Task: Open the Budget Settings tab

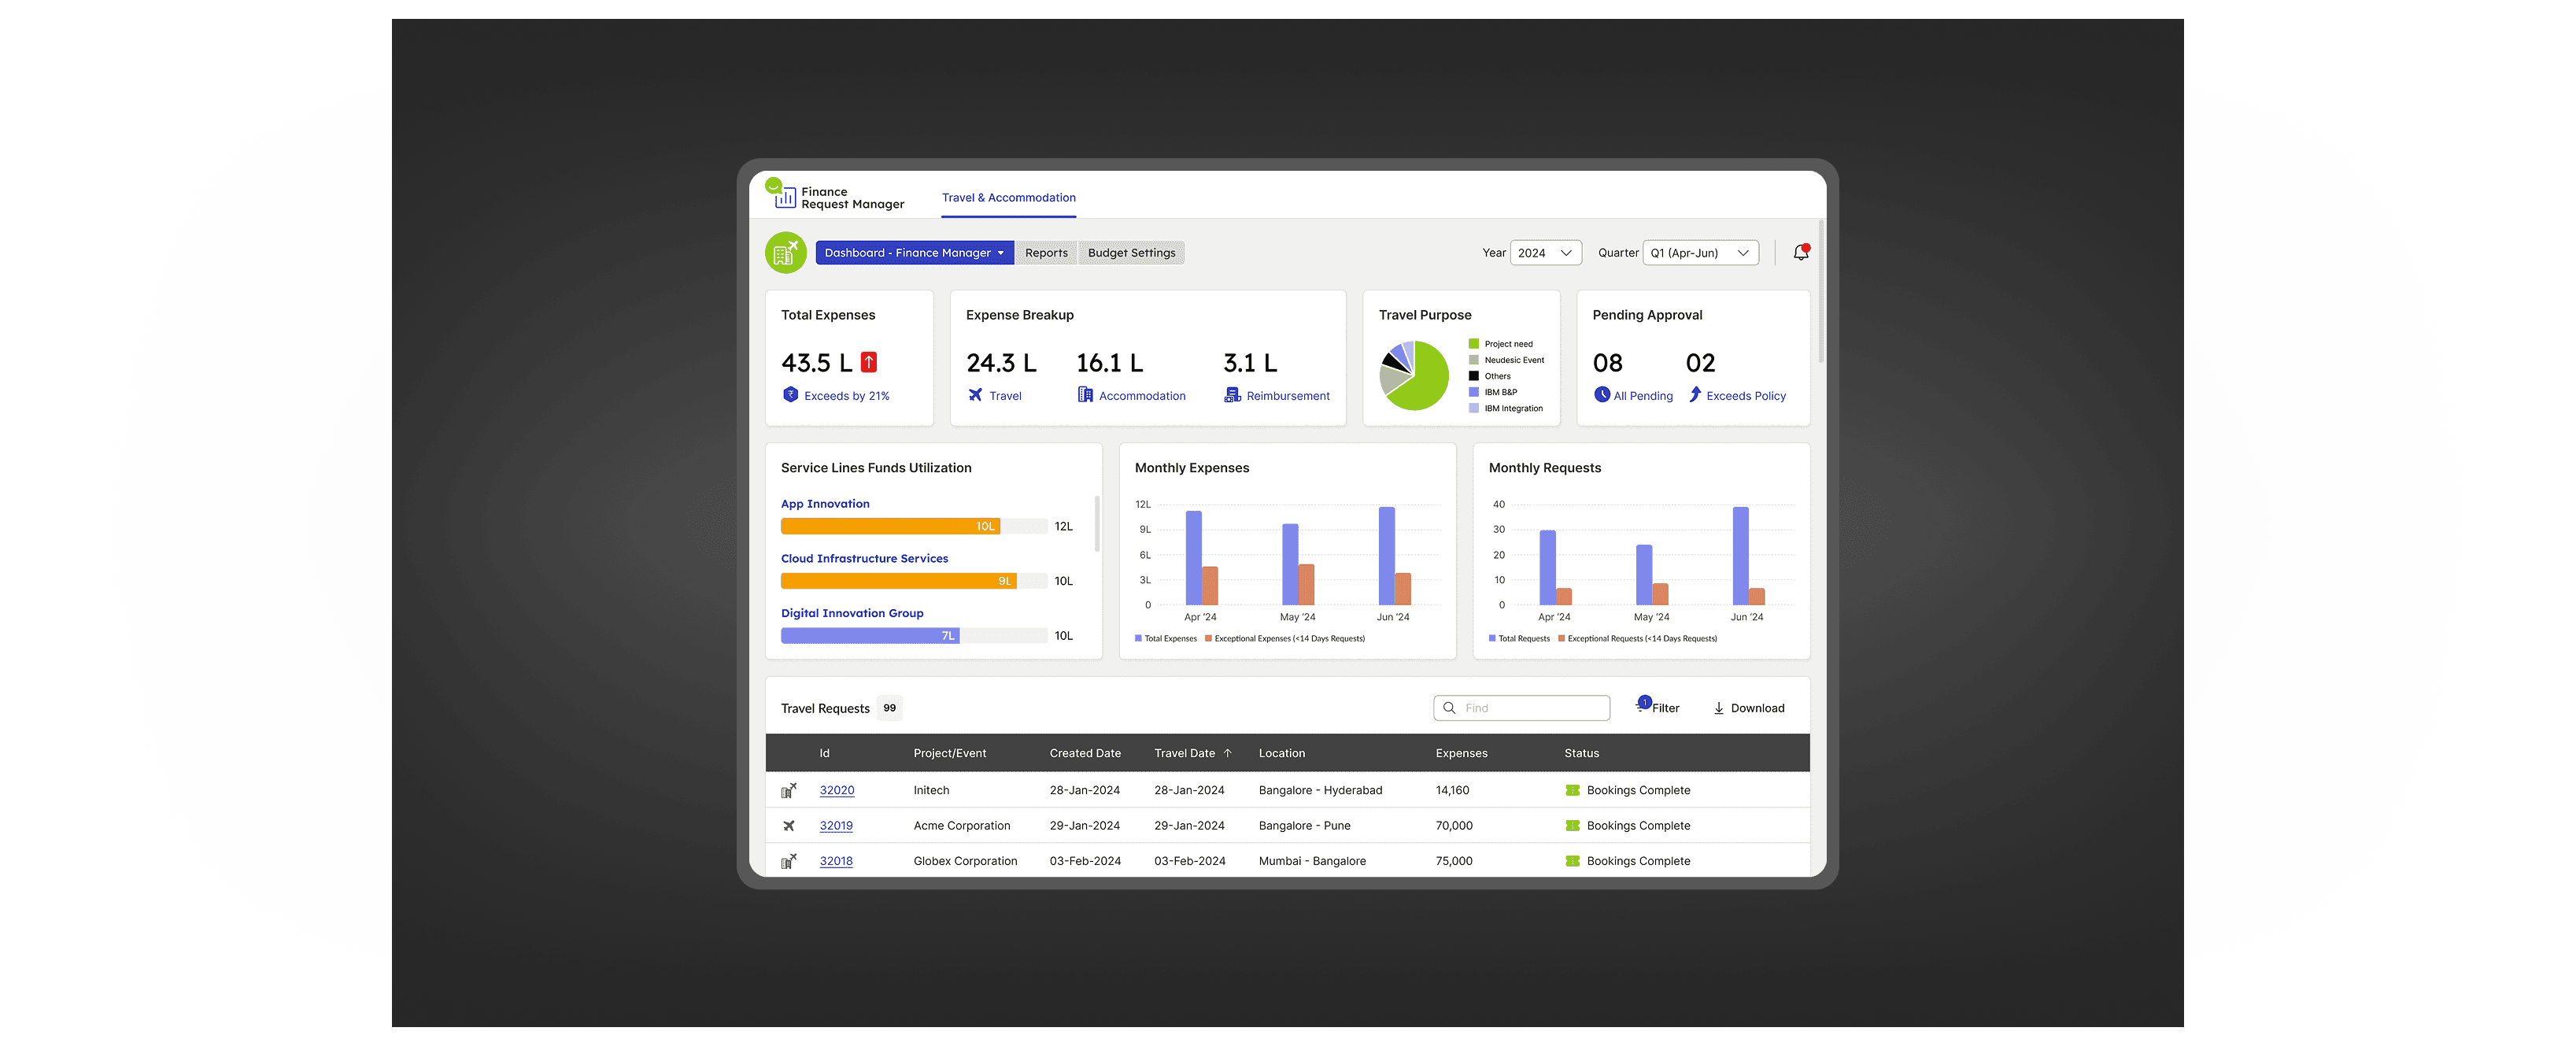Action: 1131,253
